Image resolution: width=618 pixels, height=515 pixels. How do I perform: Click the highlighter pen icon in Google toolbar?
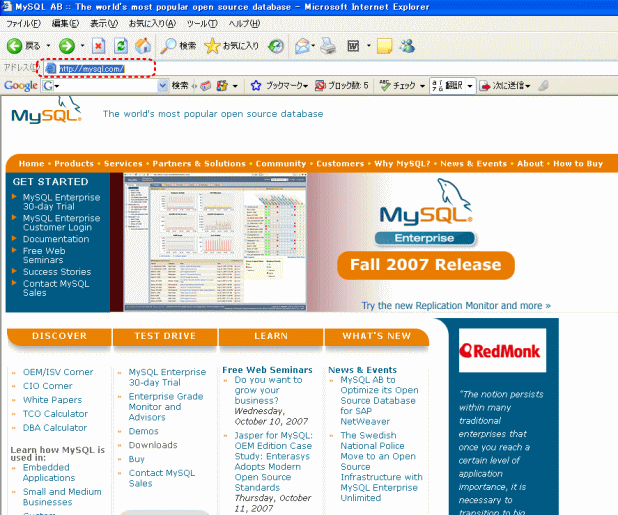[544, 85]
